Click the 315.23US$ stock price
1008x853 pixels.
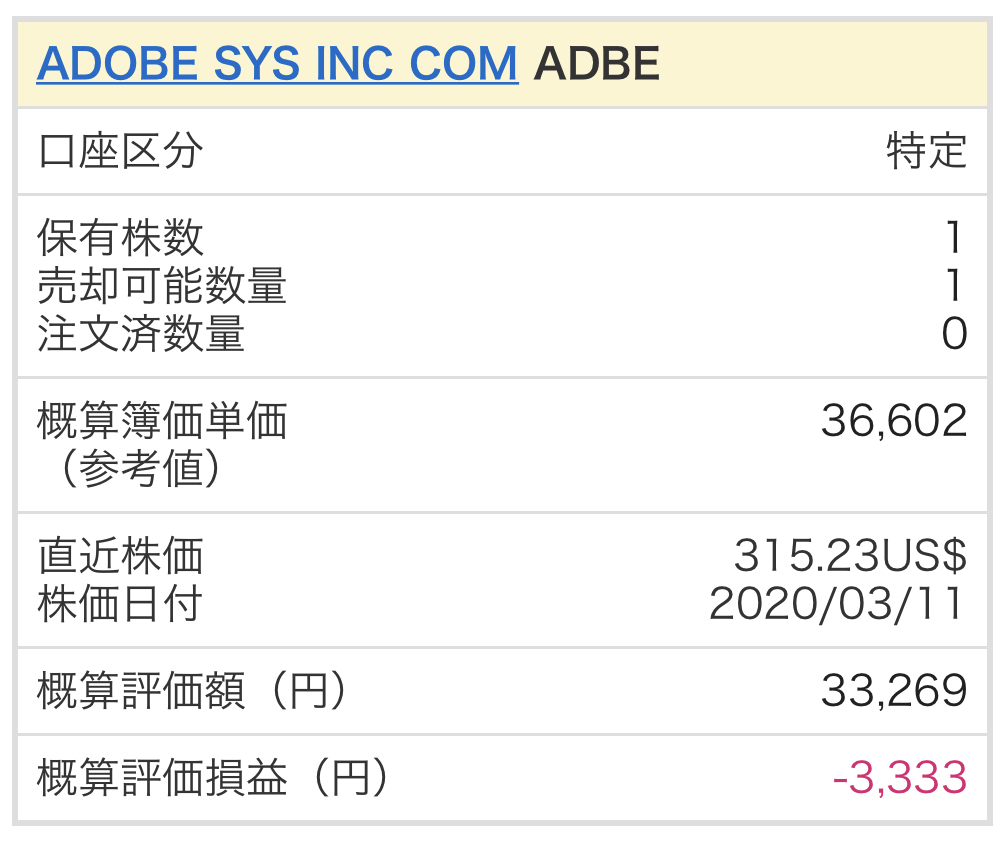coord(850,555)
